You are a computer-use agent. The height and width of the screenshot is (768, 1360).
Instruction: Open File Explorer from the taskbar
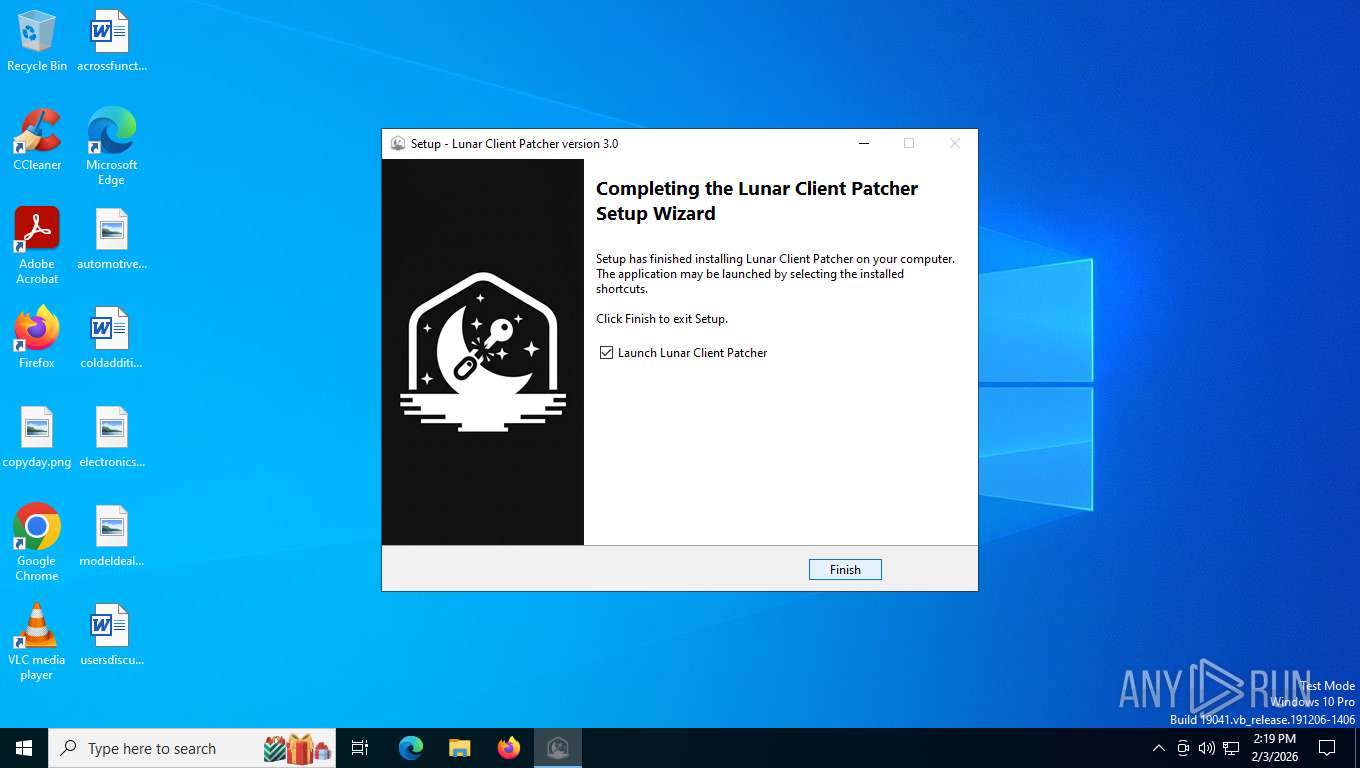point(460,748)
